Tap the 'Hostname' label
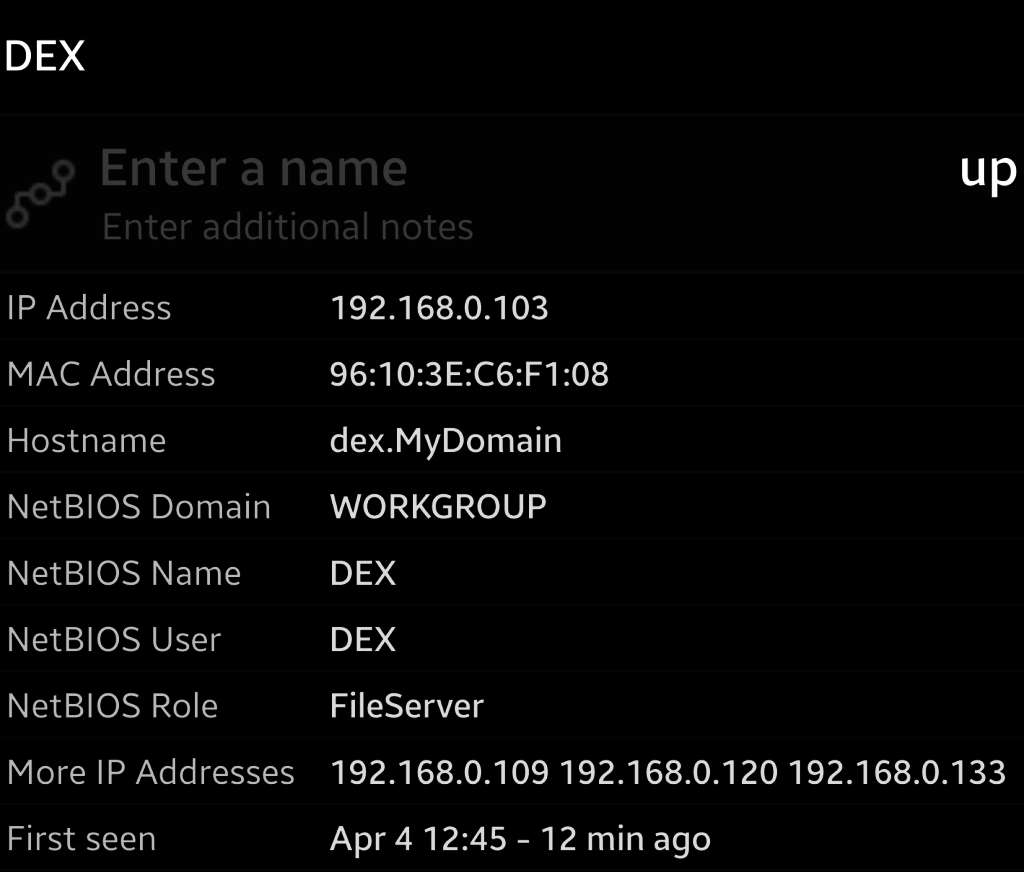 [x=86, y=441]
